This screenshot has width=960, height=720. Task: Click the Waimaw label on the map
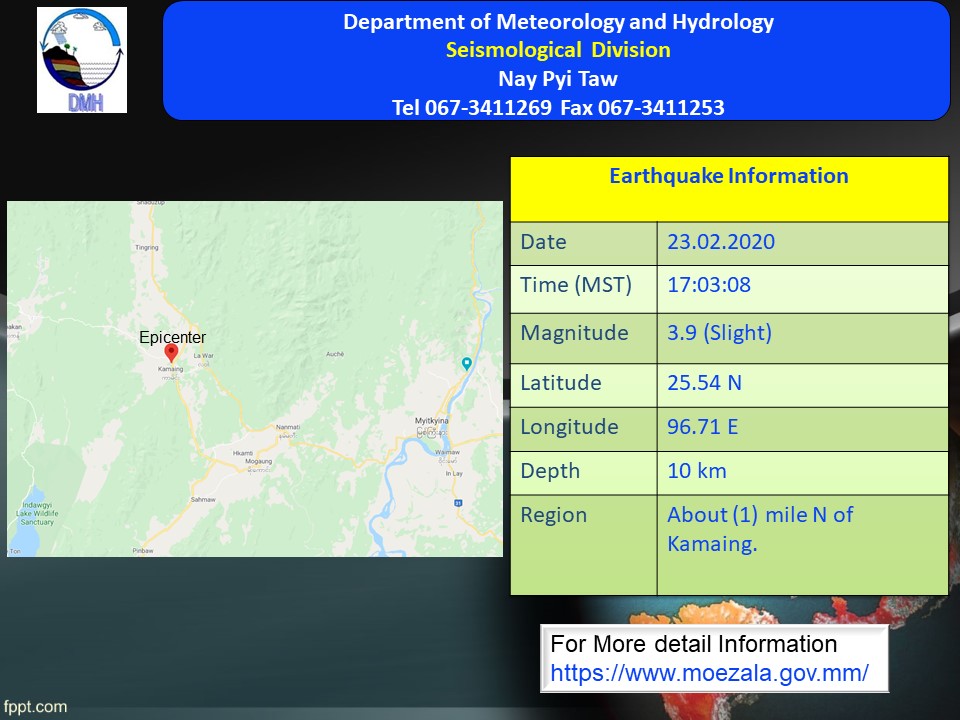[448, 452]
